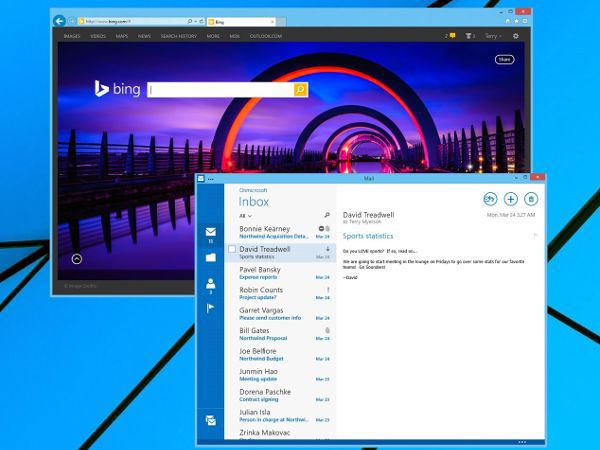The height and width of the screenshot is (450, 600).
Task: Open OUTLOOK.COM link in Bing navigation
Action: click(266, 36)
